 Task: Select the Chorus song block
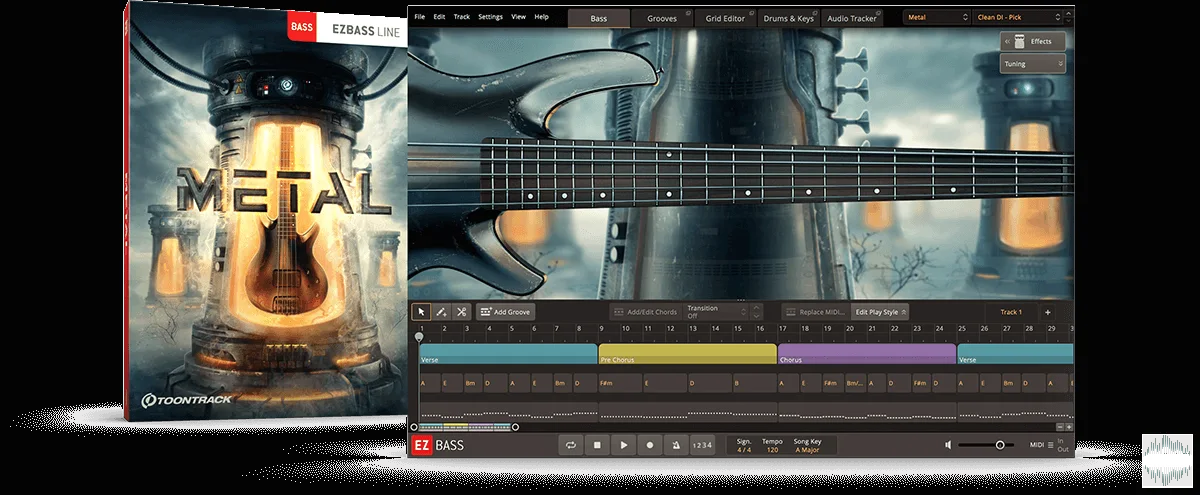pos(867,354)
